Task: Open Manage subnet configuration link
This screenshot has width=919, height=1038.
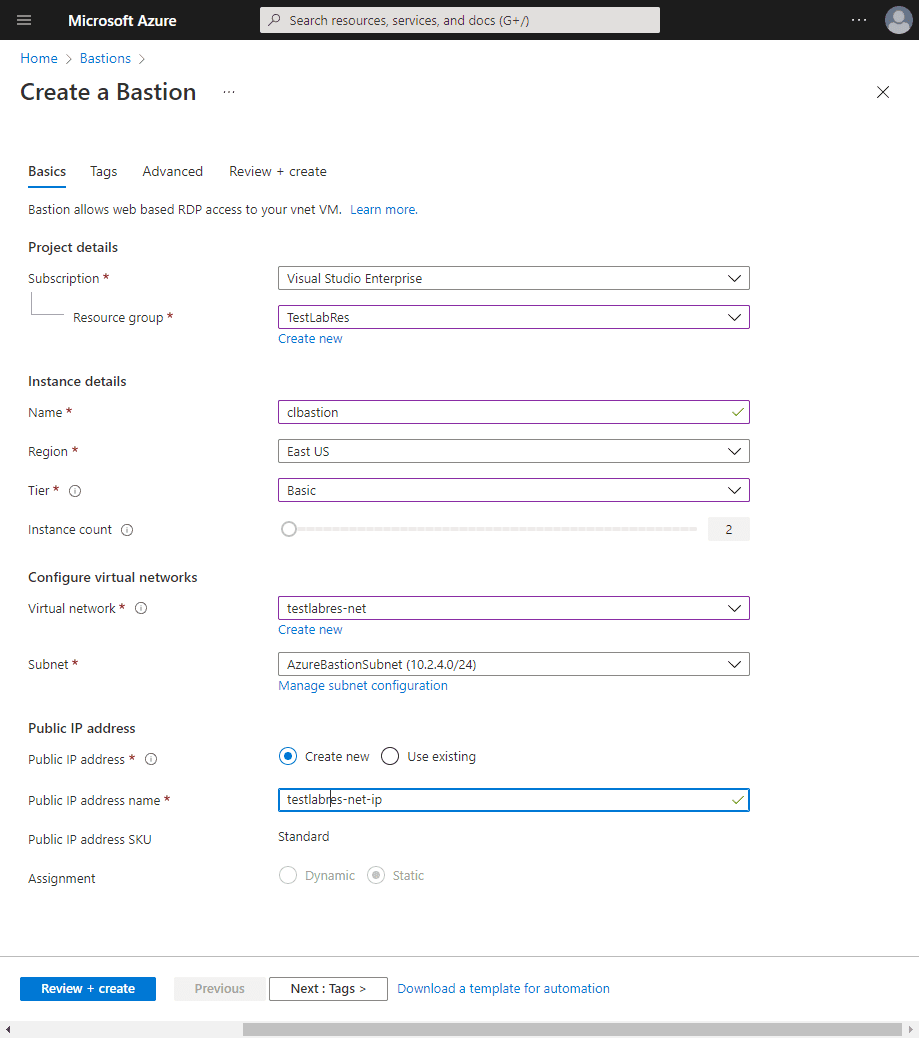Action: [363, 686]
